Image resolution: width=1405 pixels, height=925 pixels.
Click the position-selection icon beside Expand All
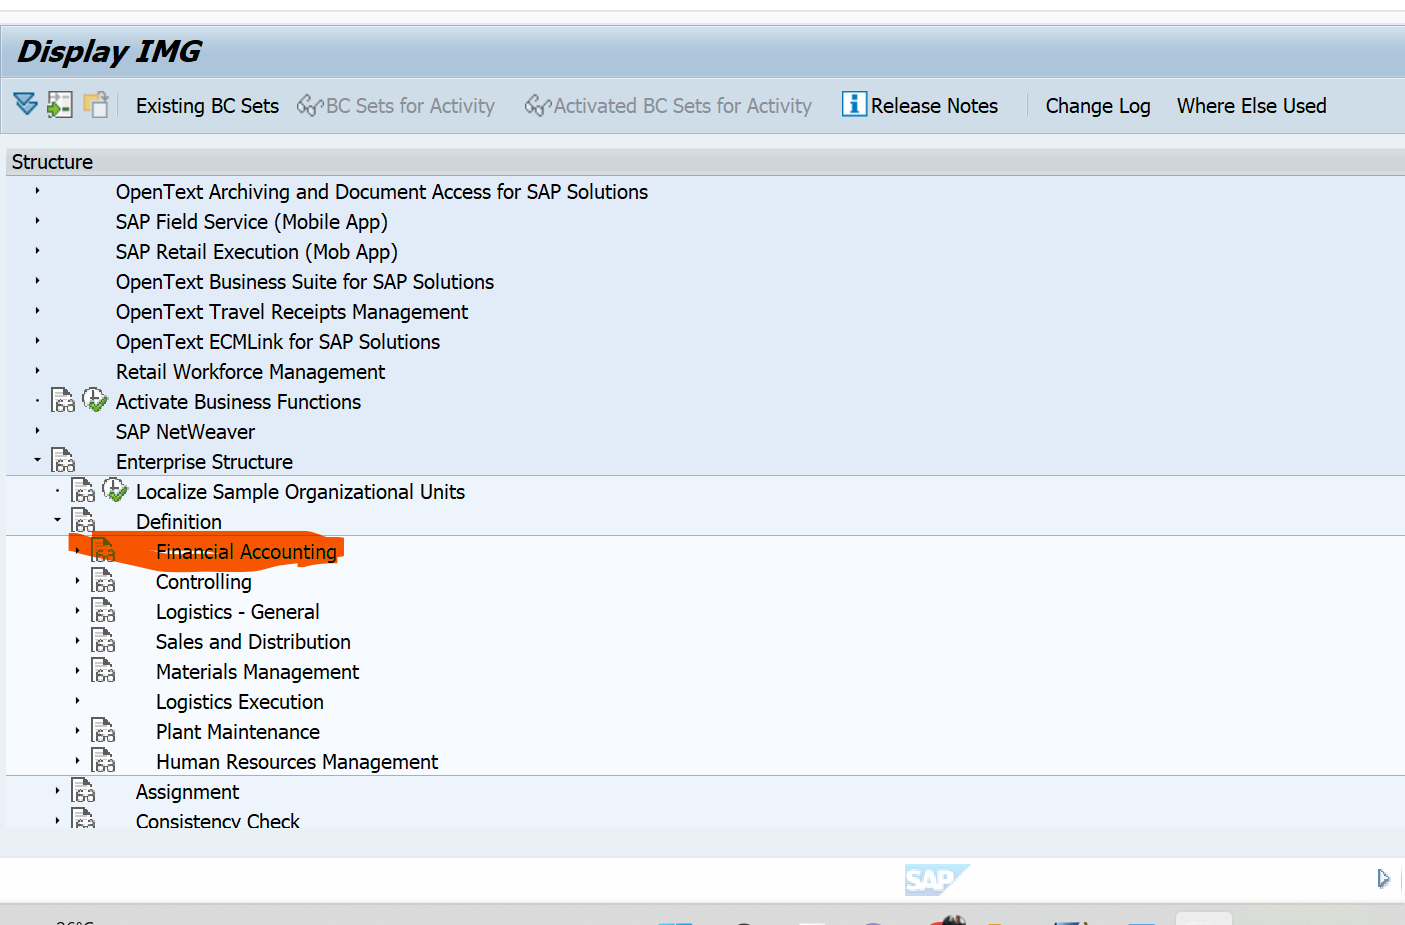tap(60, 104)
